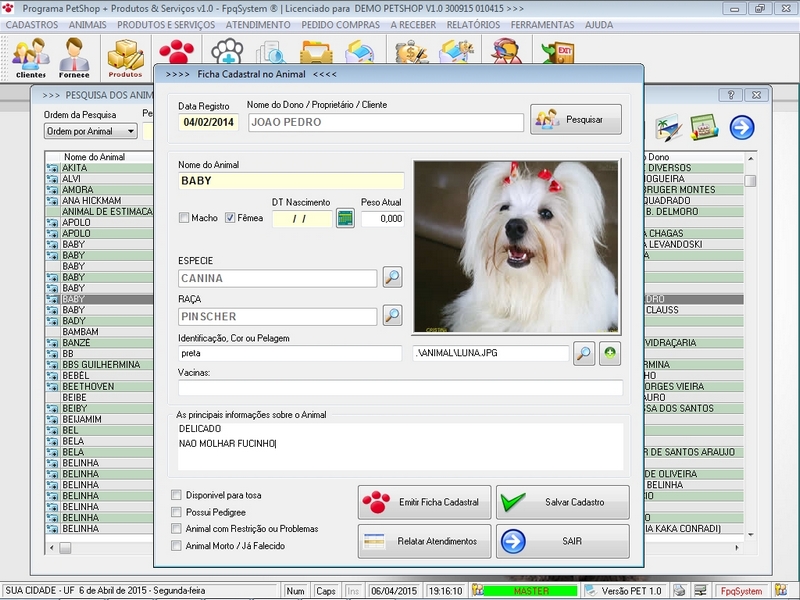Click the Vacinas input field
Viewport: 800px width, 600px height.
click(400, 388)
